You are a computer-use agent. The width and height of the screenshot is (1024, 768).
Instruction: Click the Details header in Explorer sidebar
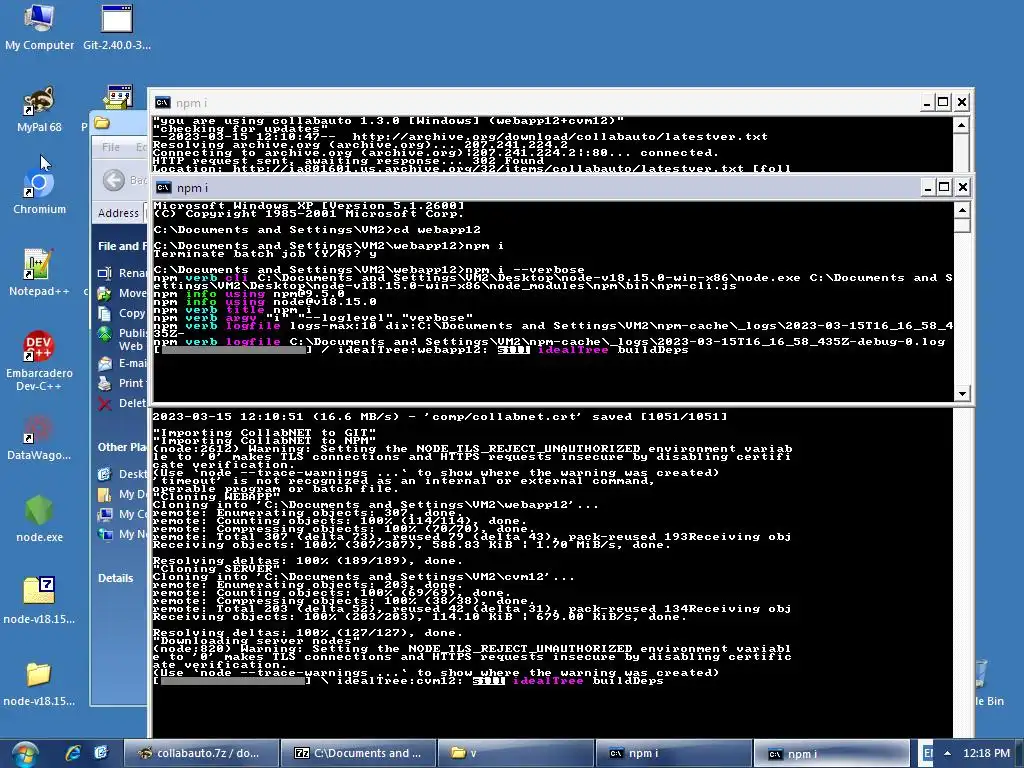pyautogui.click(x=116, y=578)
